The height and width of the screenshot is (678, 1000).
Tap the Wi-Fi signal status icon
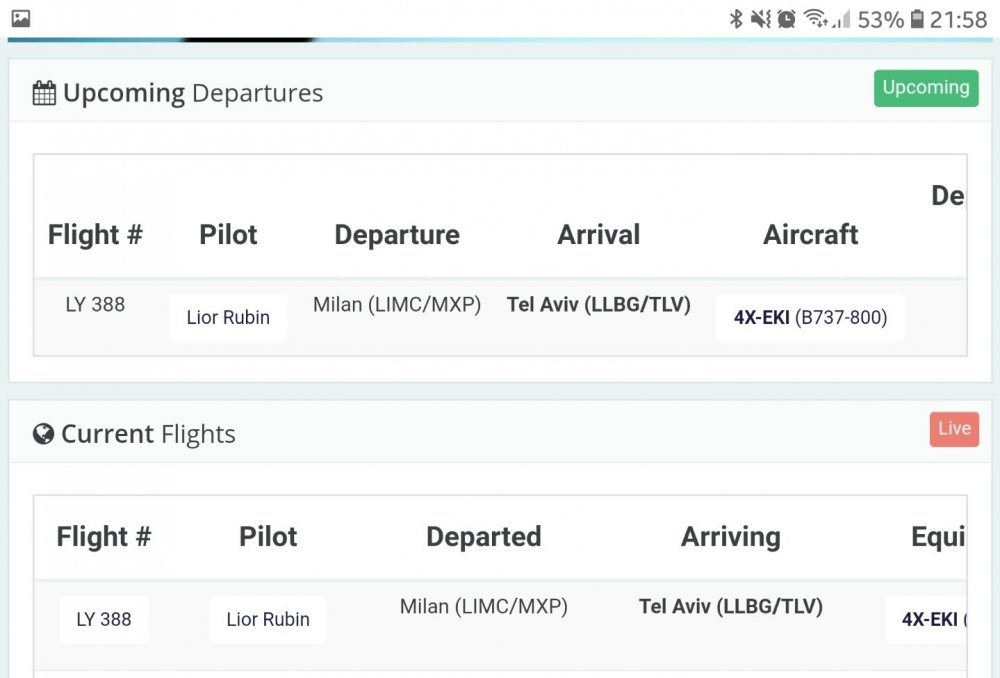coord(816,19)
